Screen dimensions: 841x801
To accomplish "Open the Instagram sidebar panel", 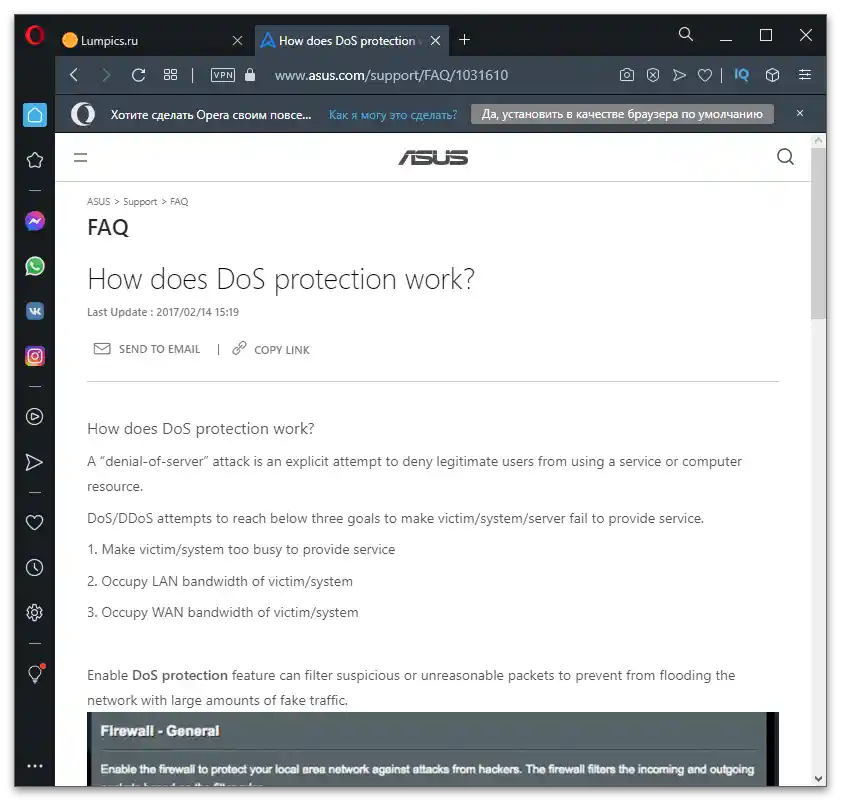I will tap(35, 355).
